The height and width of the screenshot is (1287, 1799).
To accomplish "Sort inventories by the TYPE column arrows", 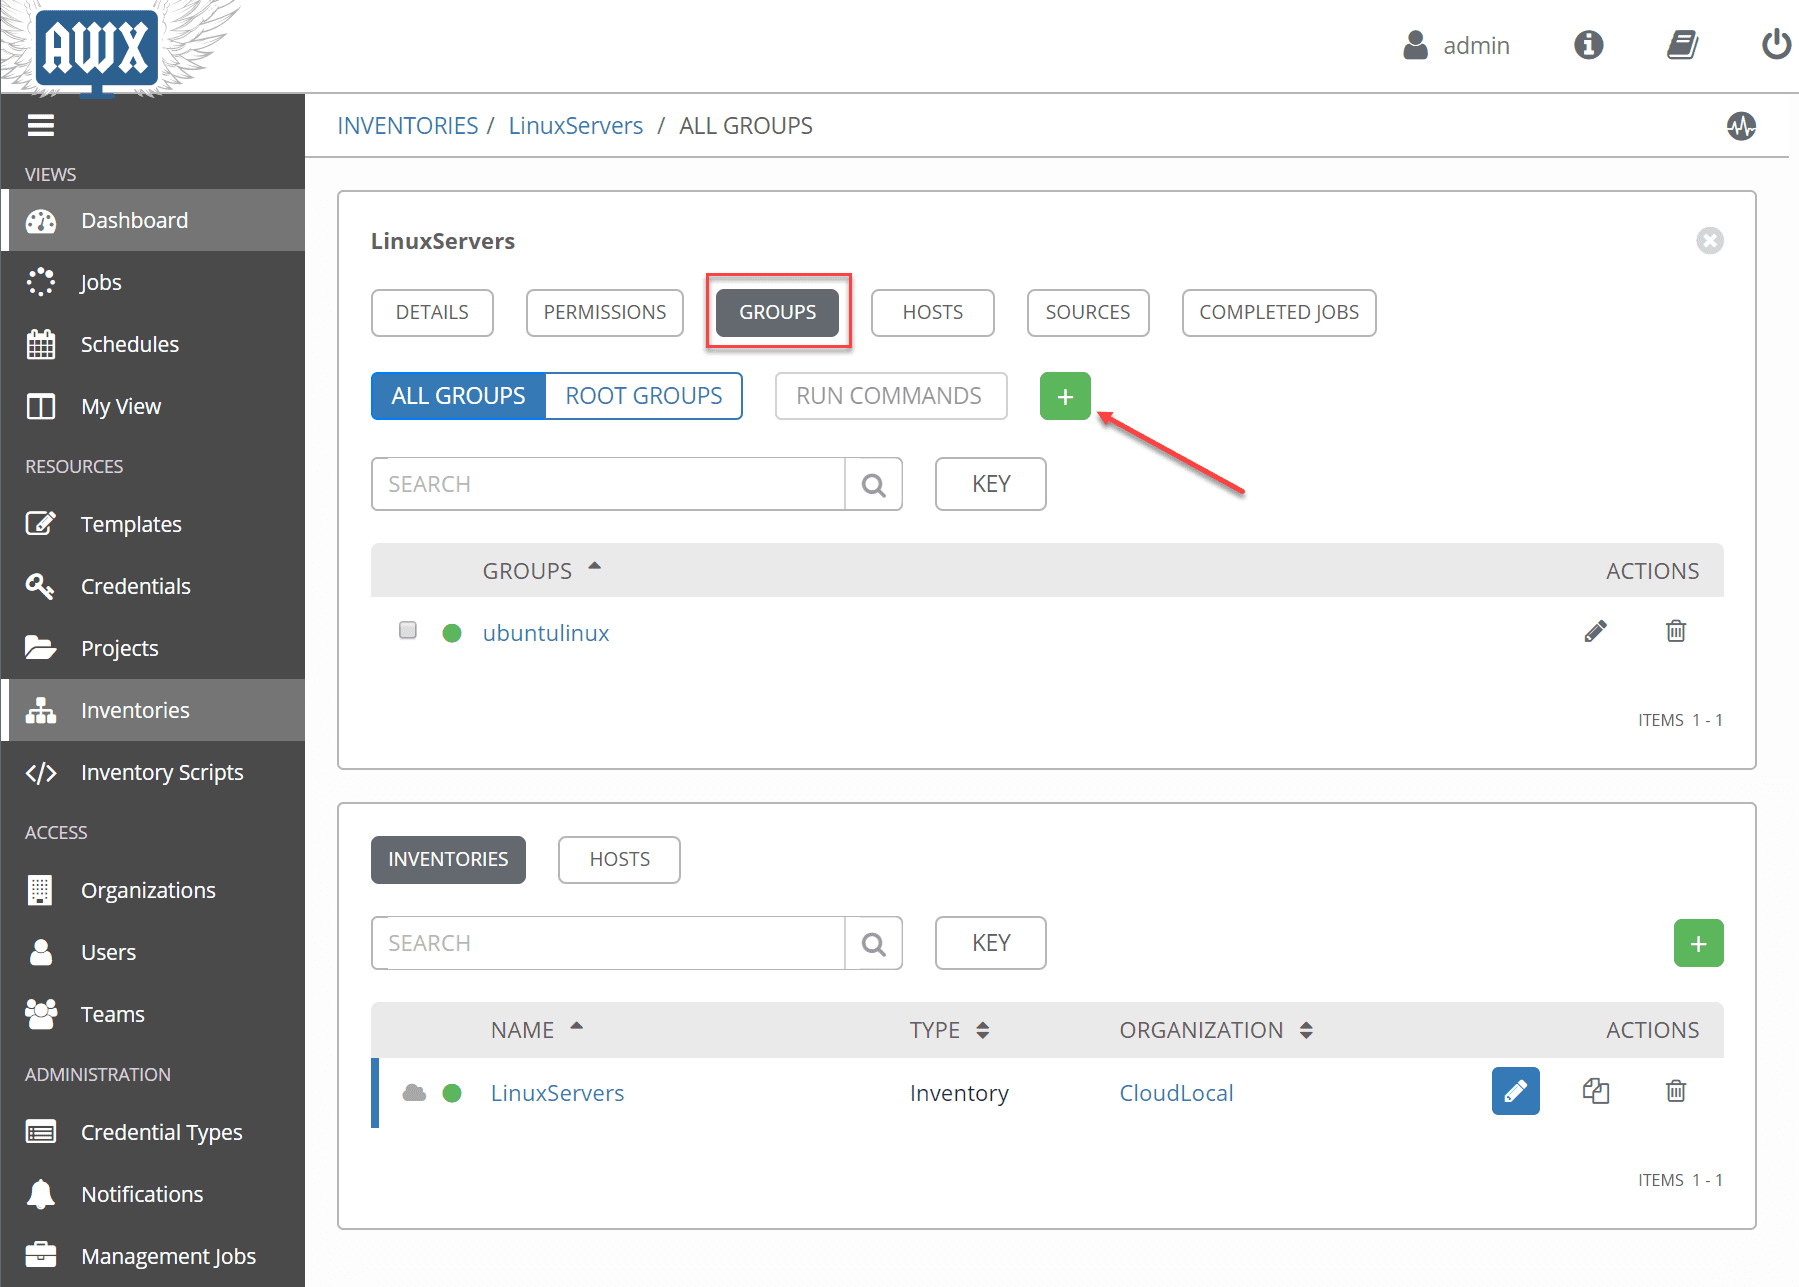I will pos(984,1029).
